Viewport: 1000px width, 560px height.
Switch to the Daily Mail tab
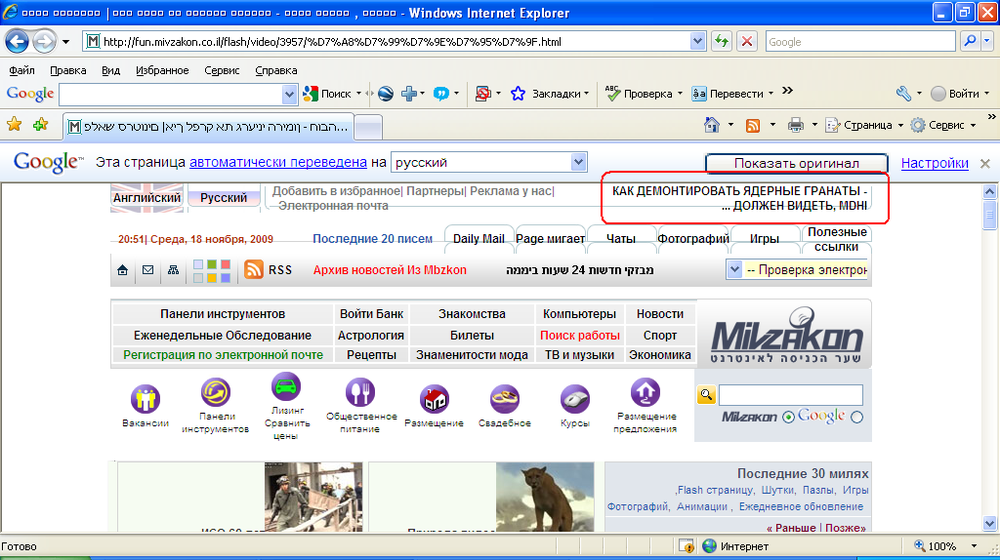coord(478,239)
